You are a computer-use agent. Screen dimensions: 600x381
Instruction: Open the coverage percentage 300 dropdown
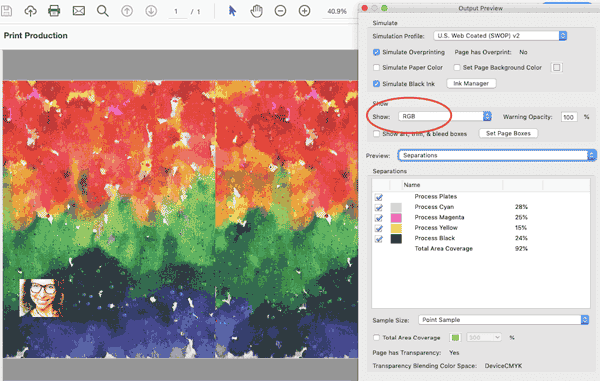tap(484, 337)
